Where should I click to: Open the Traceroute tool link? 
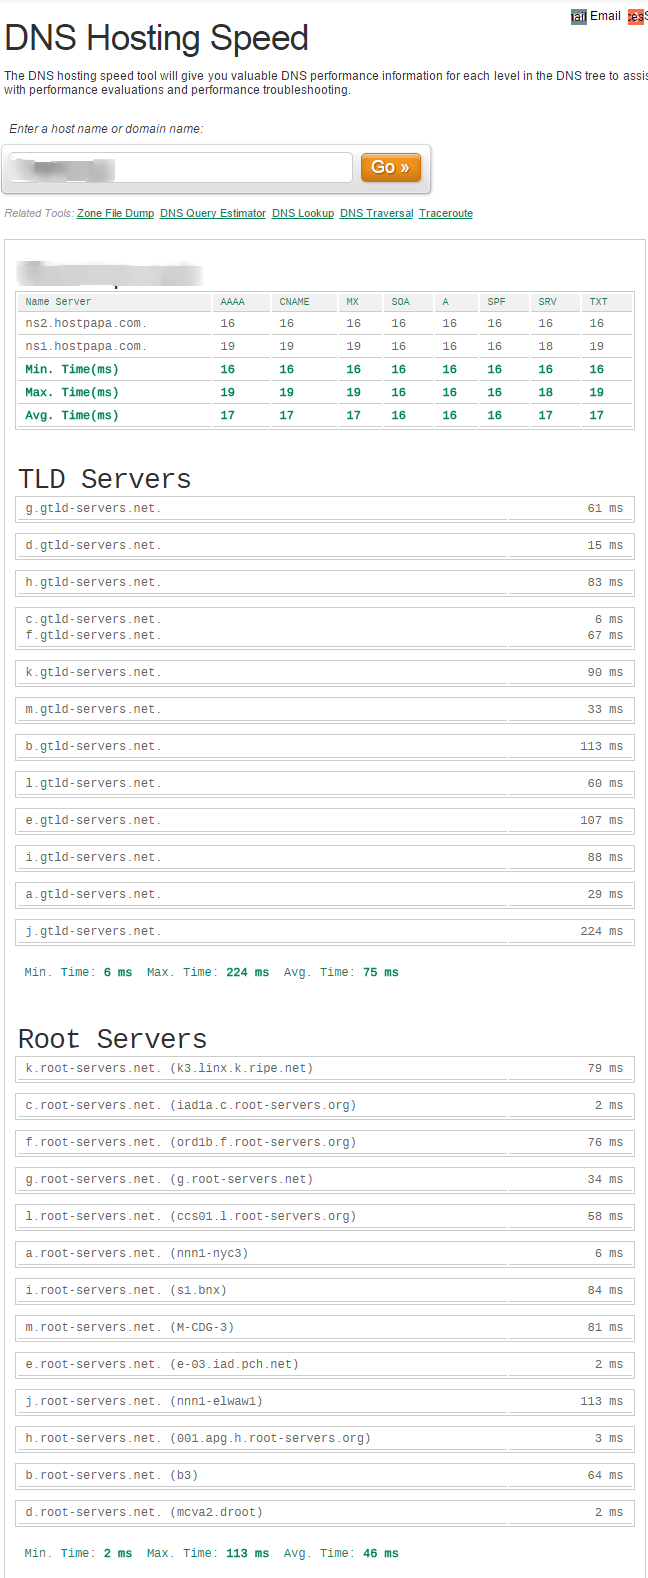446,214
